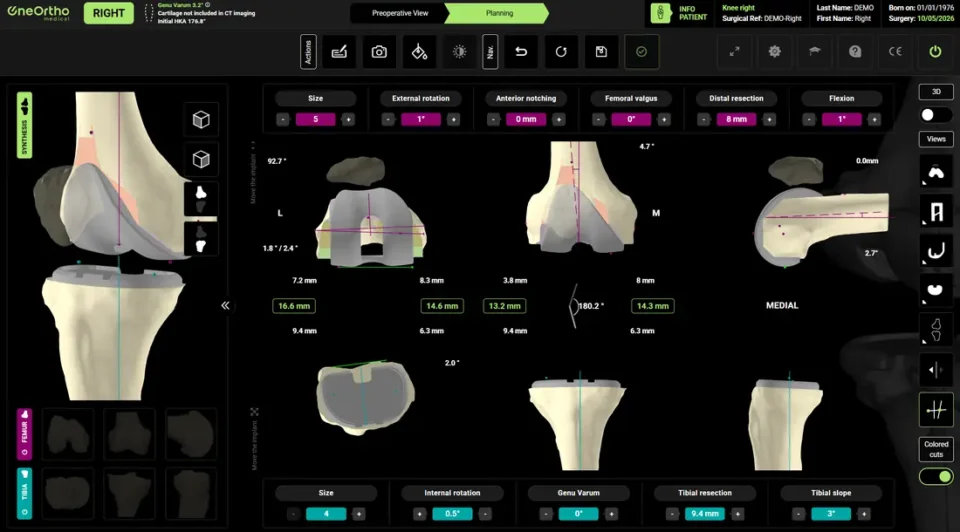The width and height of the screenshot is (960, 532).
Task: Click the Distal resection 8 mm field
Action: (737, 119)
